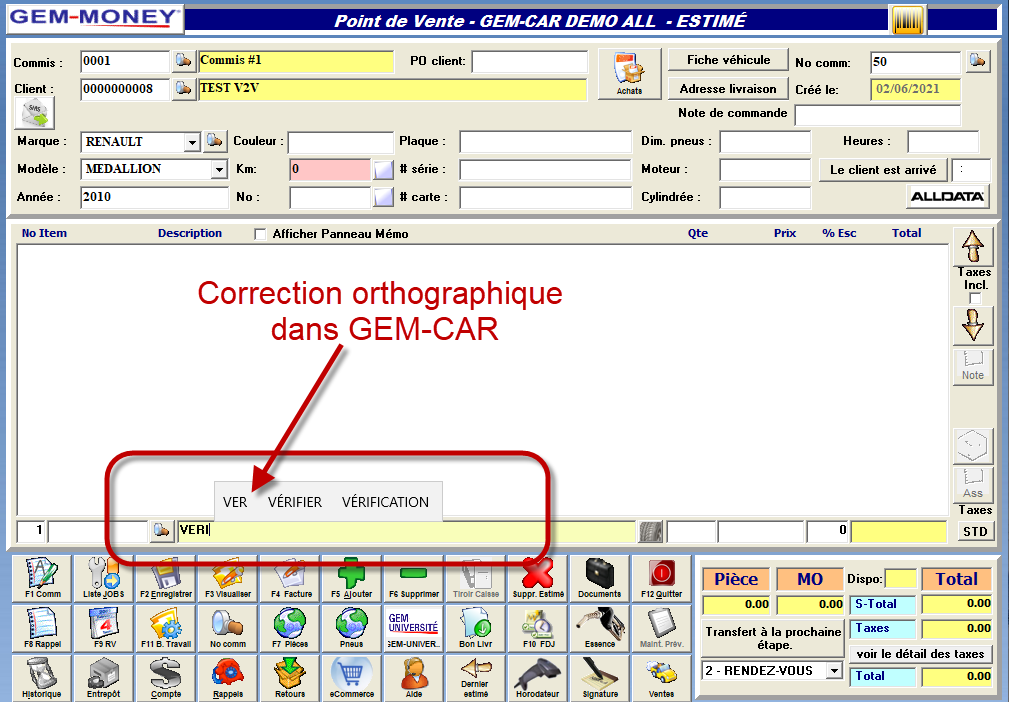1009x702 pixels.
Task: Click the lookup icon next to Marque dropdown
Action: [x=214, y=142]
